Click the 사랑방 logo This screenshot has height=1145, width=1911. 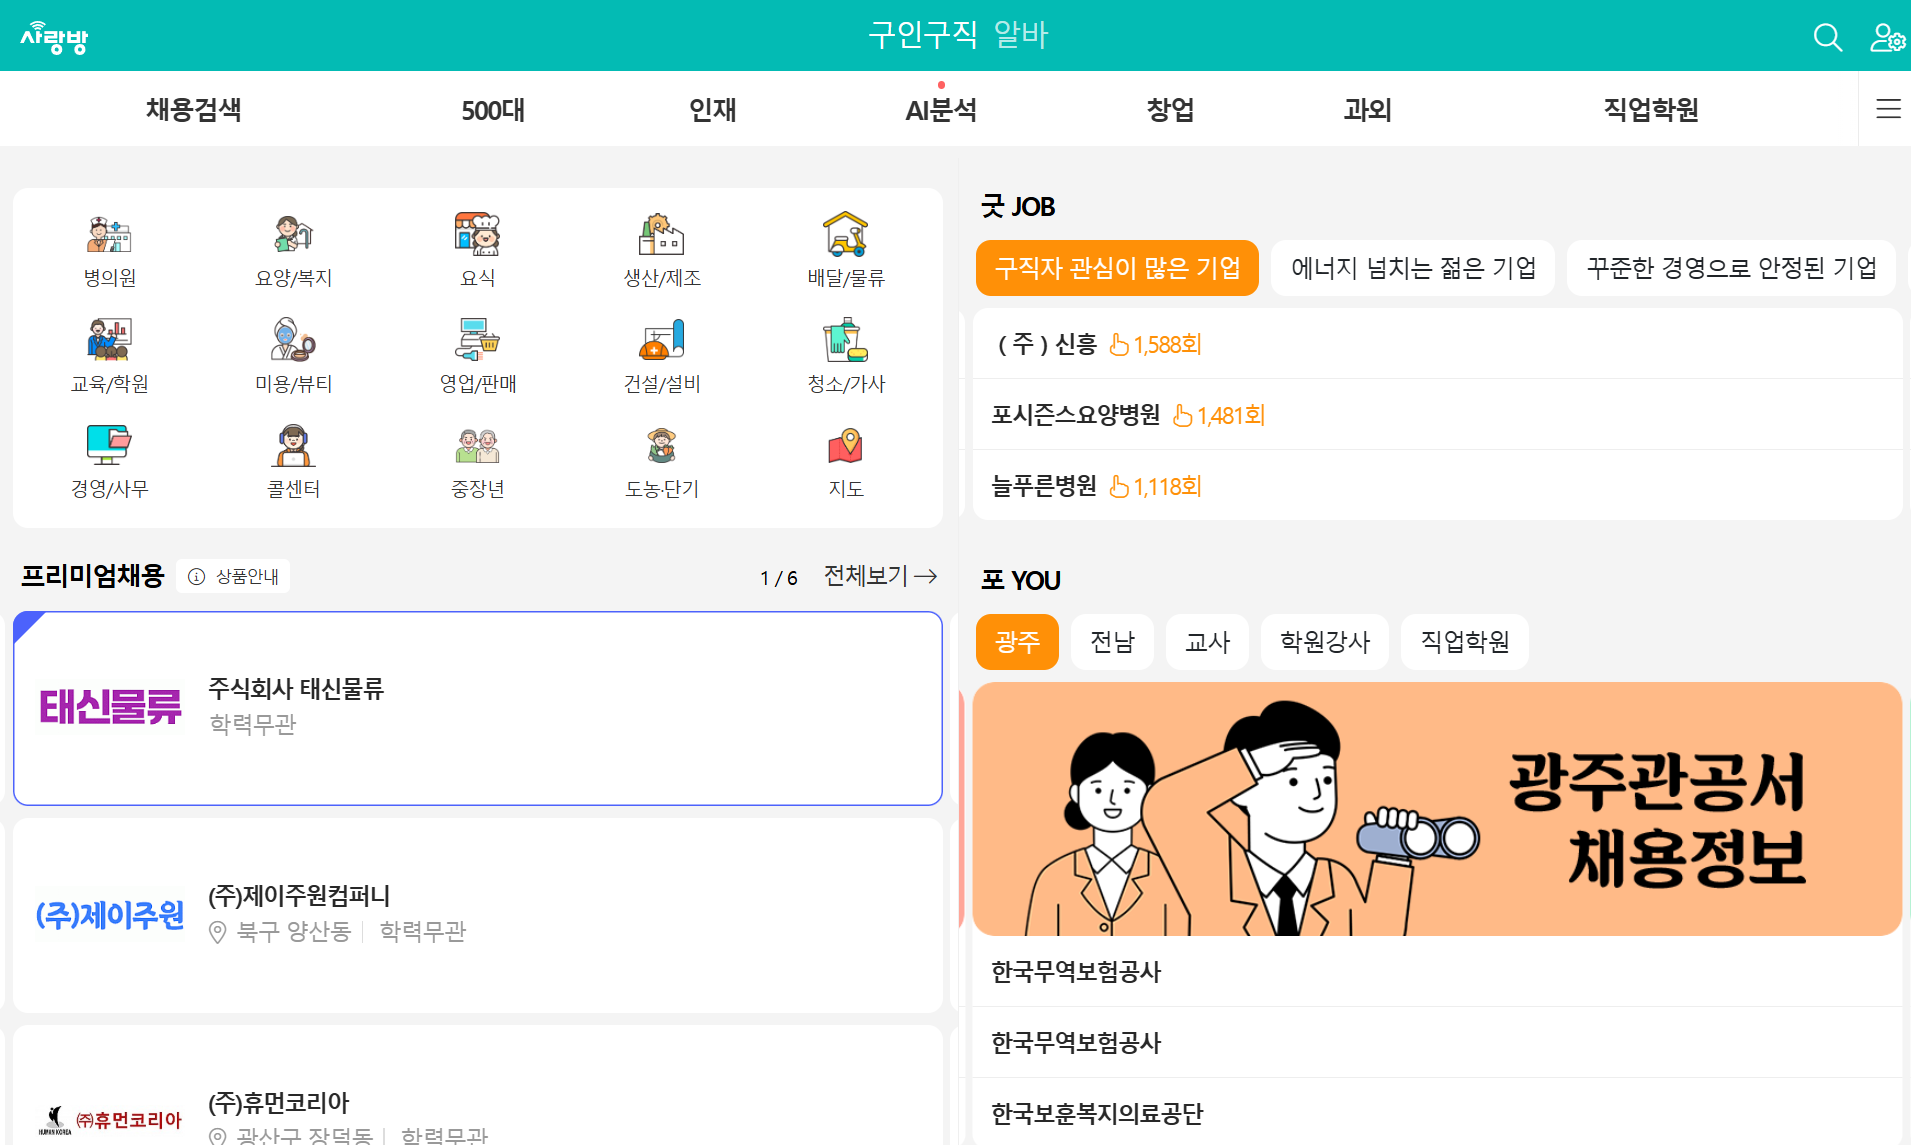tap(55, 37)
